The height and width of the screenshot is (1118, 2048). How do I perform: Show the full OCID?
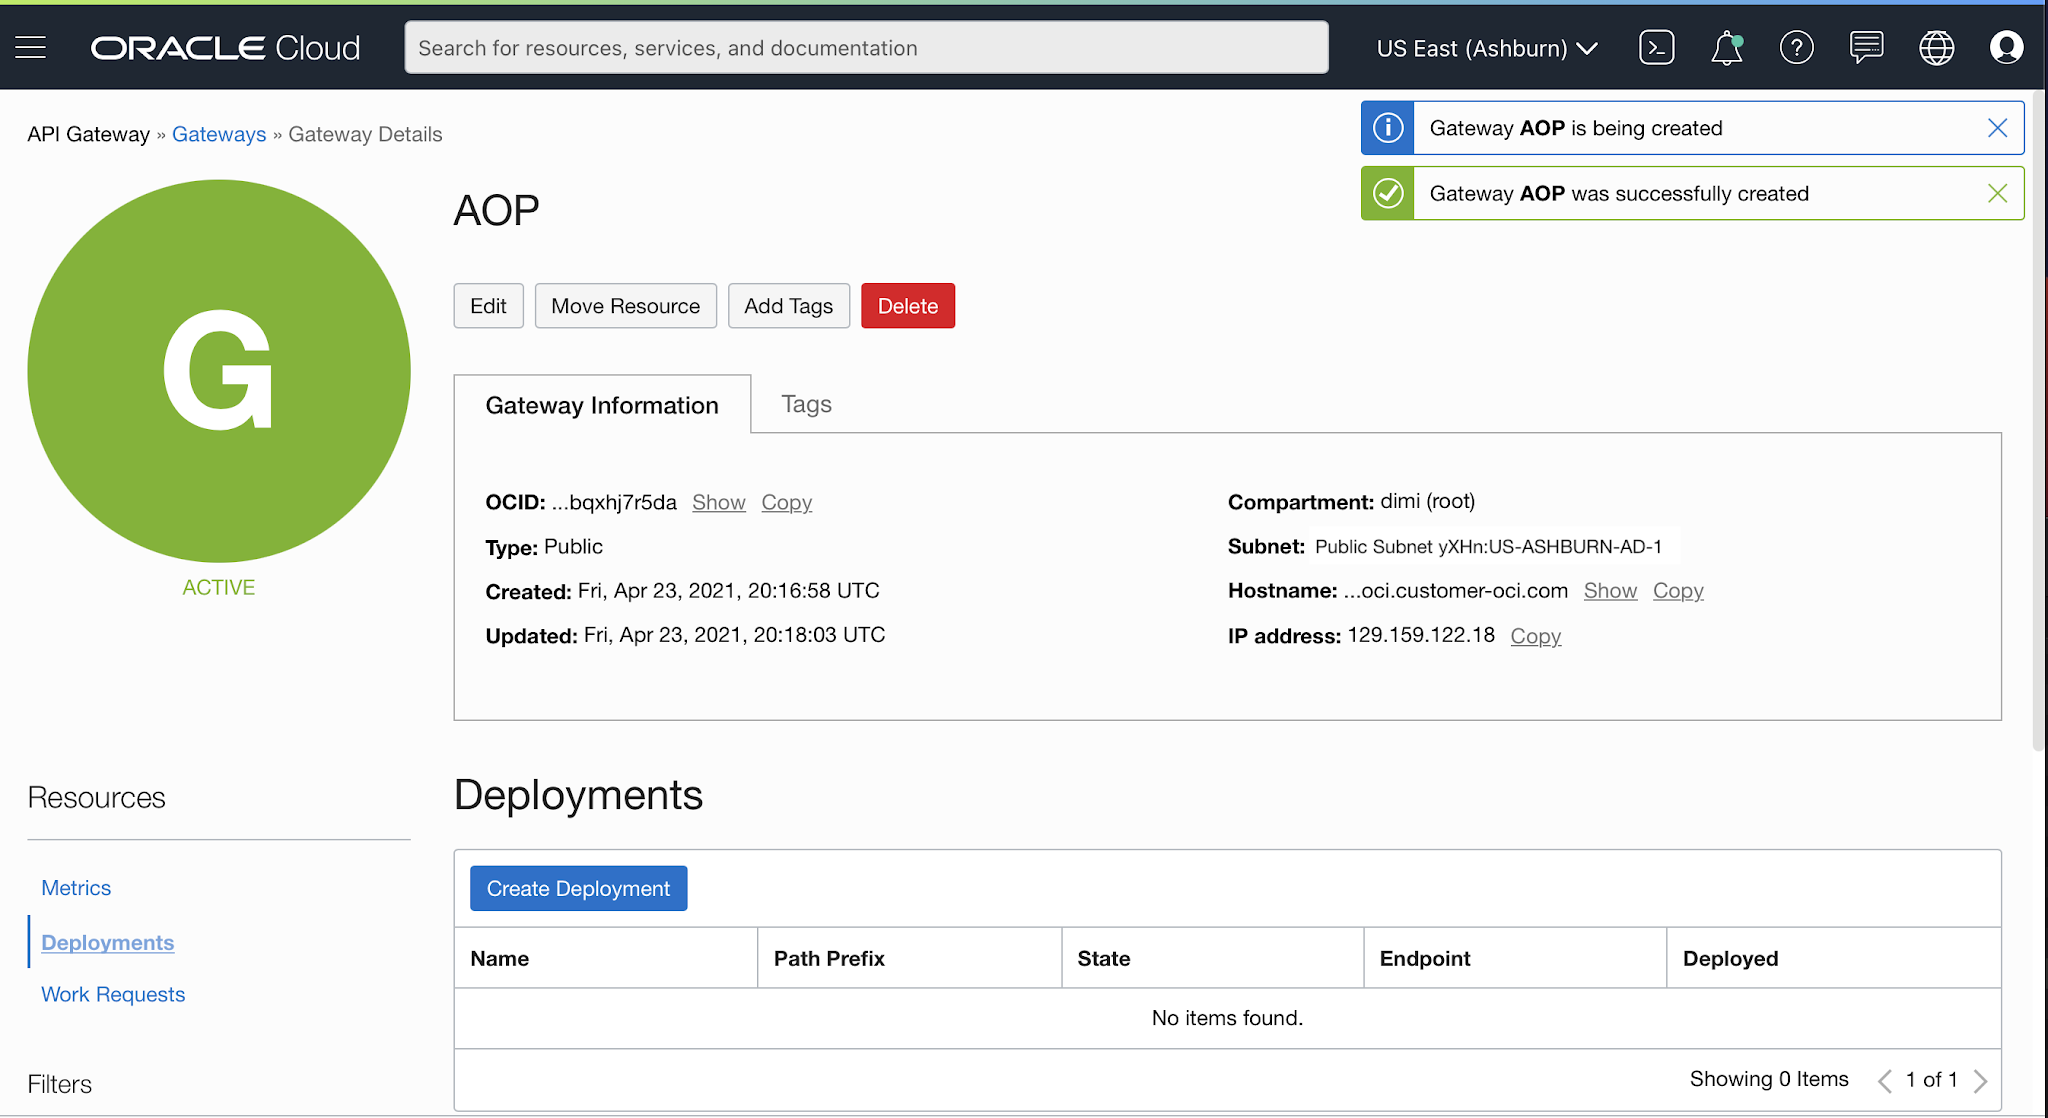click(x=718, y=502)
